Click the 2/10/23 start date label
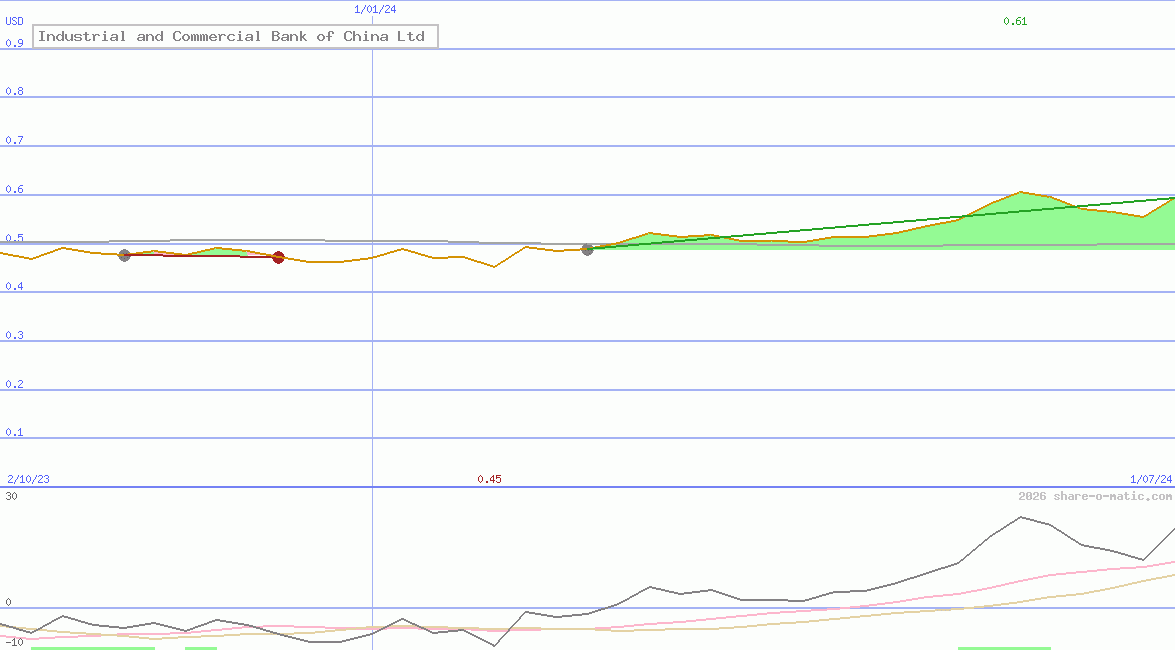 click(x=28, y=479)
